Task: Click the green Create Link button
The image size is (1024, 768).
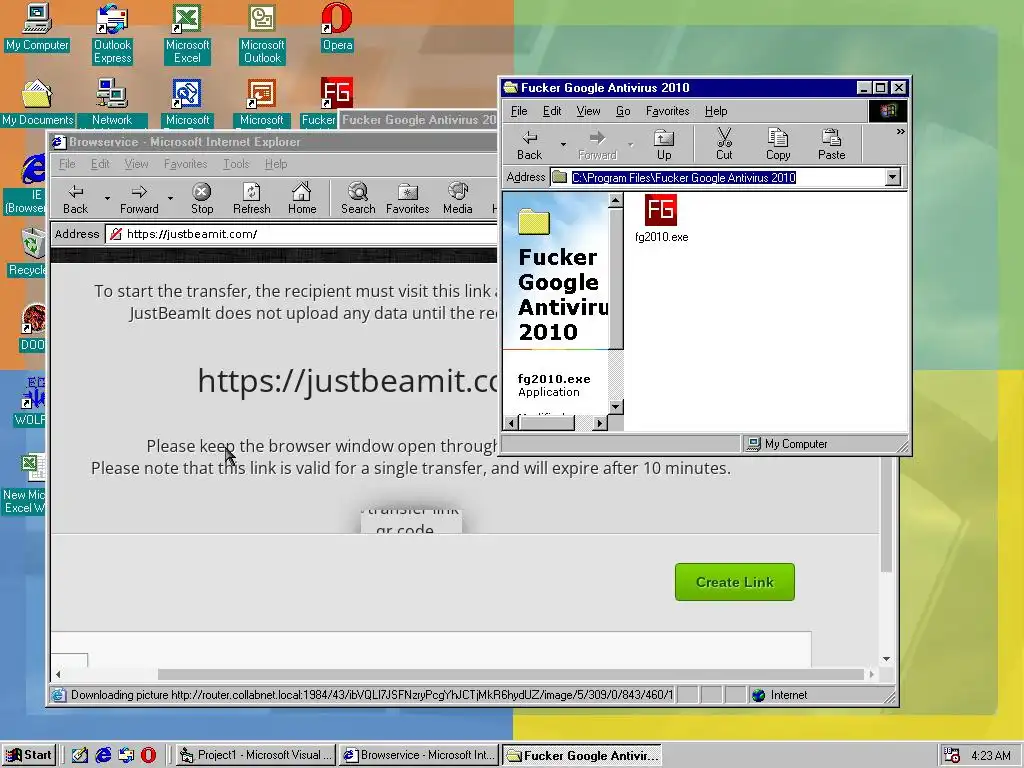Action: tap(735, 582)
